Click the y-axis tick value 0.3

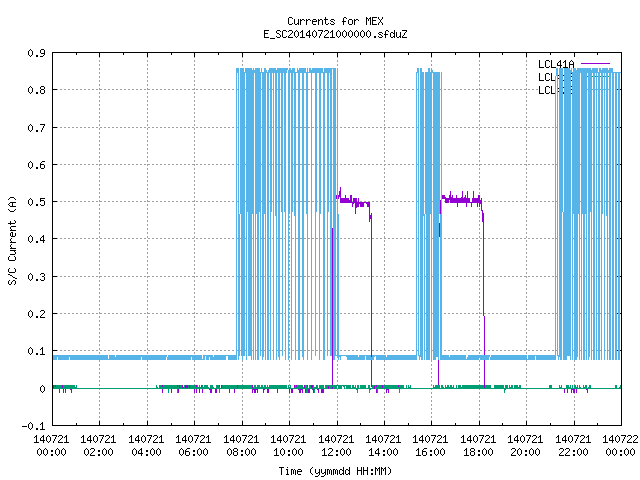[x=37, y=277]
